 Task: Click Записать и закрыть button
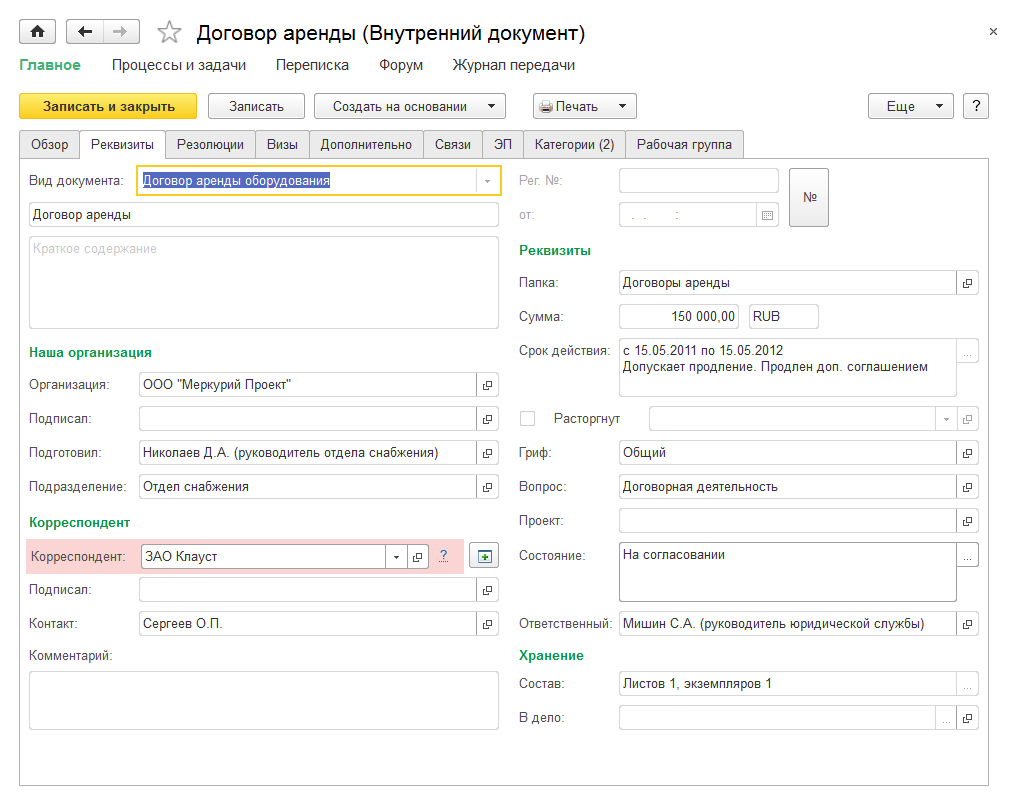[x=109, y=106]
